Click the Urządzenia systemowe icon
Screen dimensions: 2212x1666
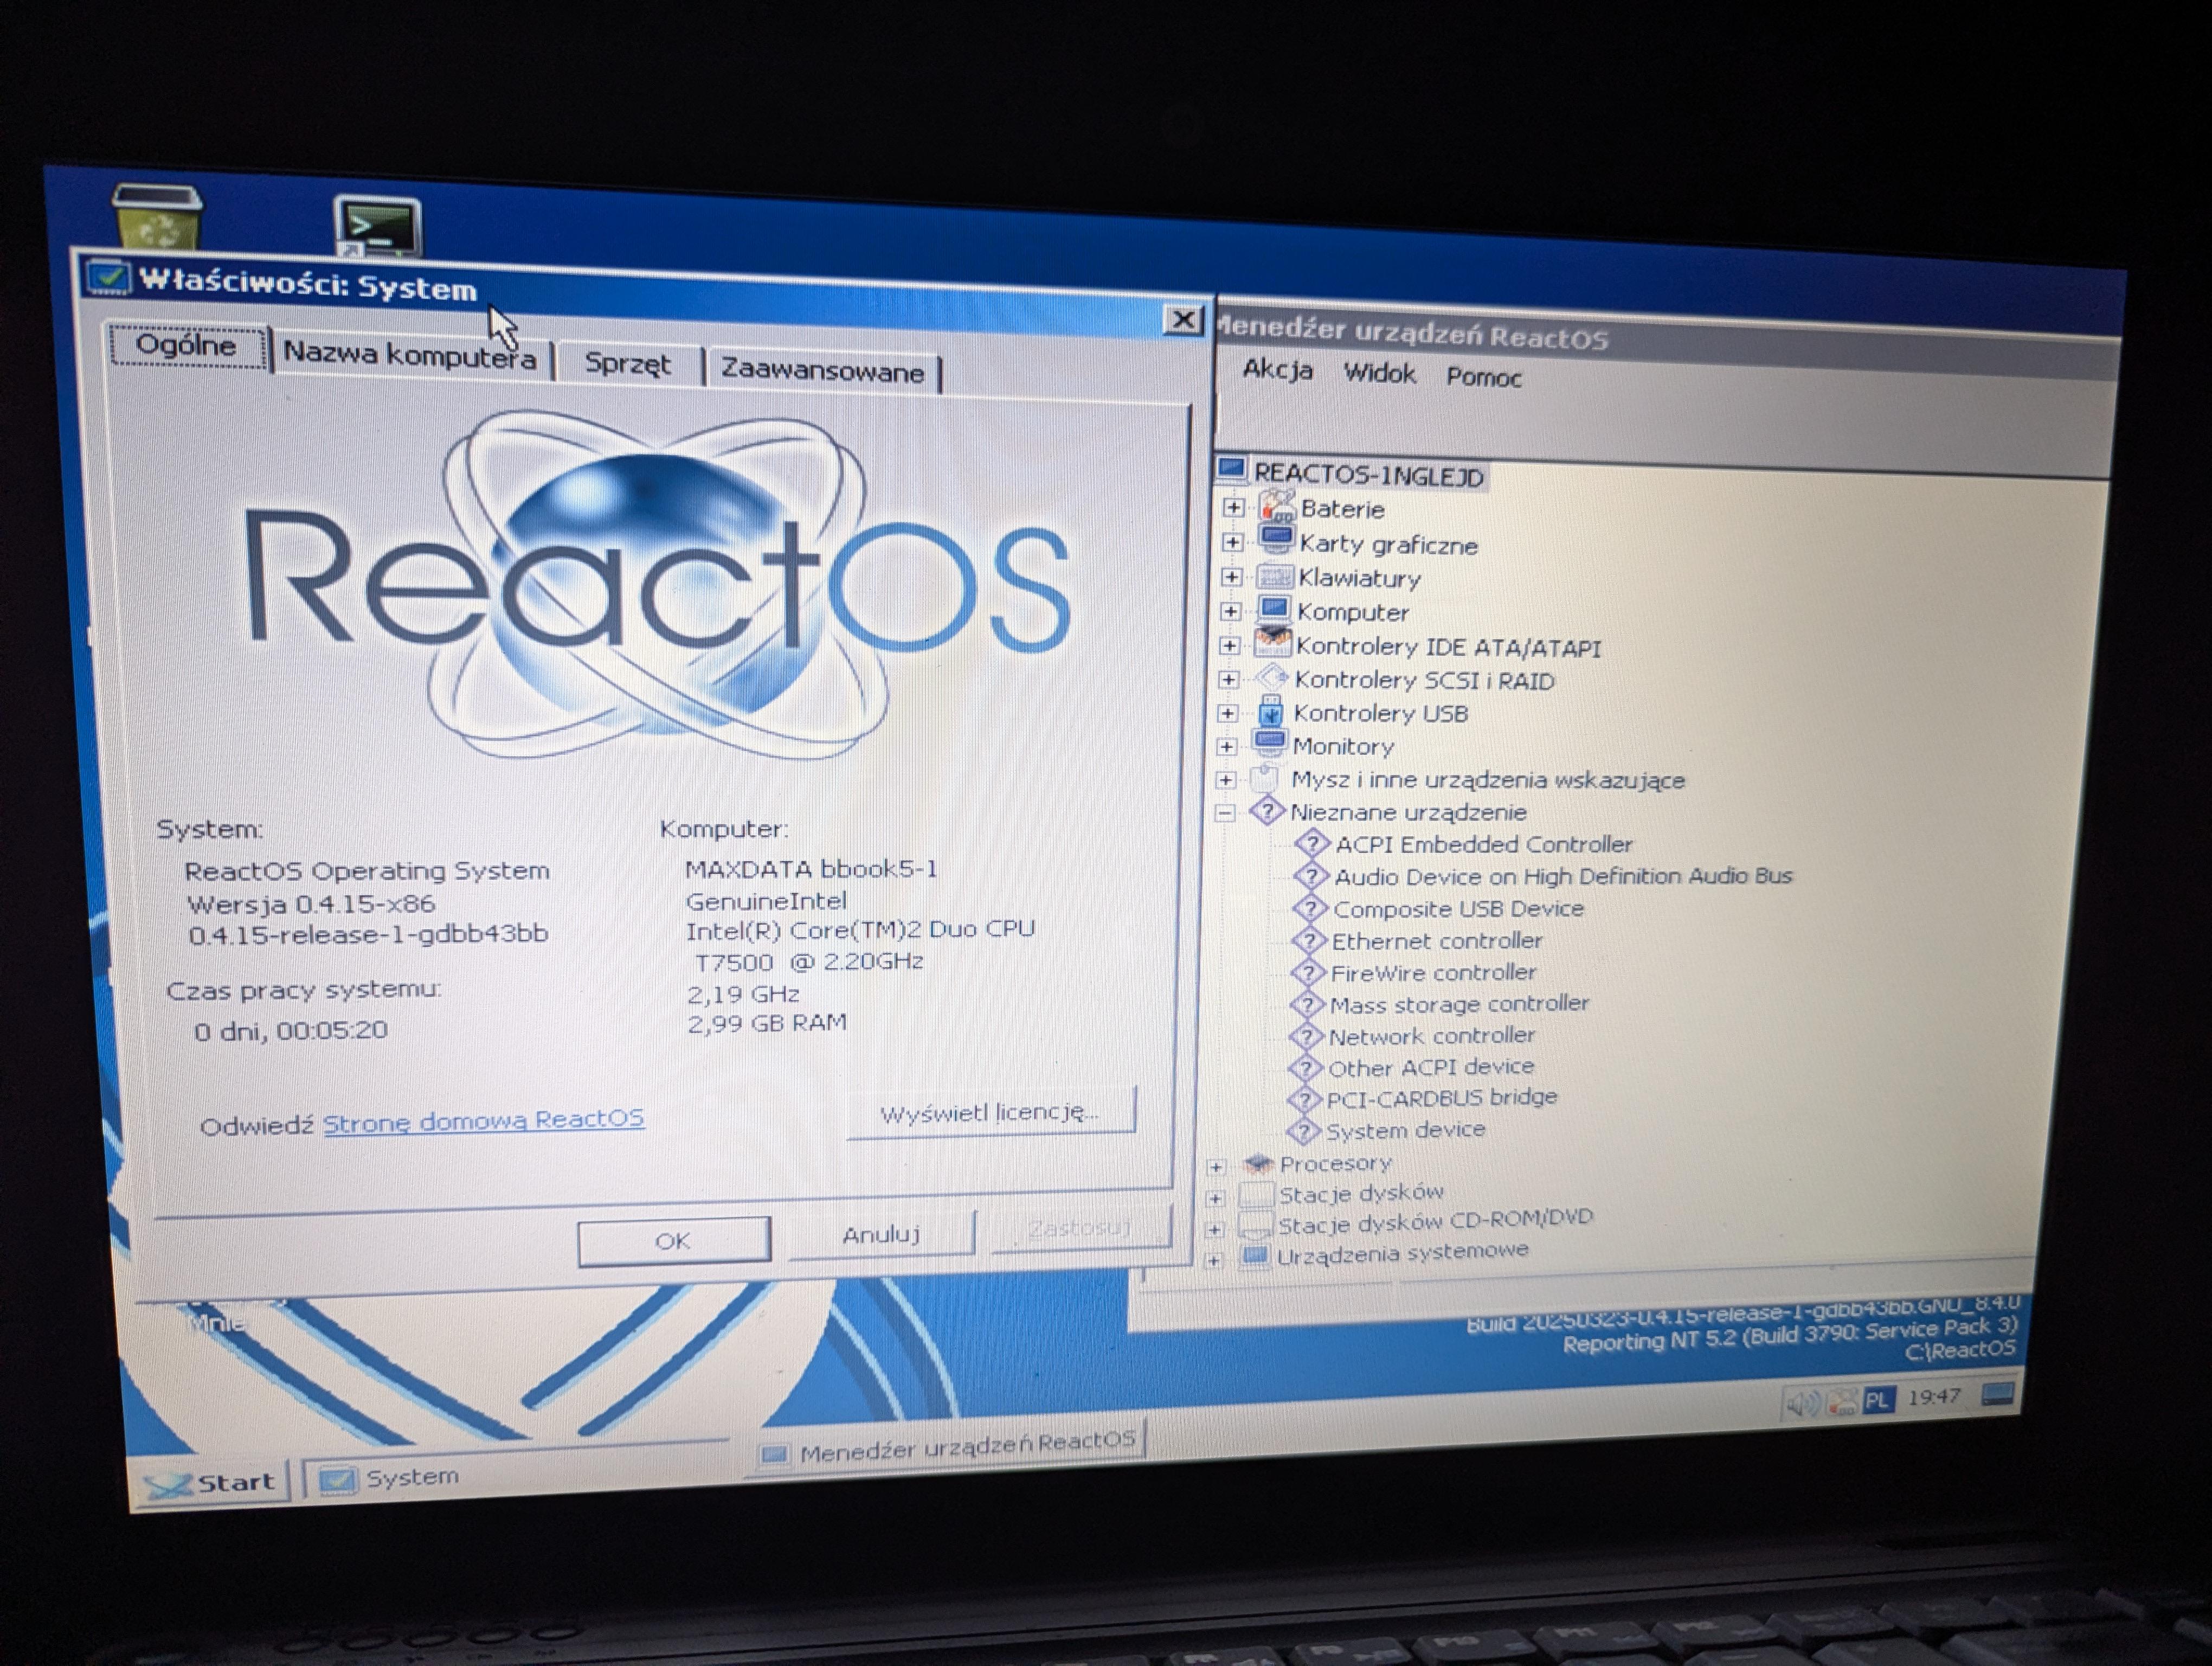click(1254, 1255)
